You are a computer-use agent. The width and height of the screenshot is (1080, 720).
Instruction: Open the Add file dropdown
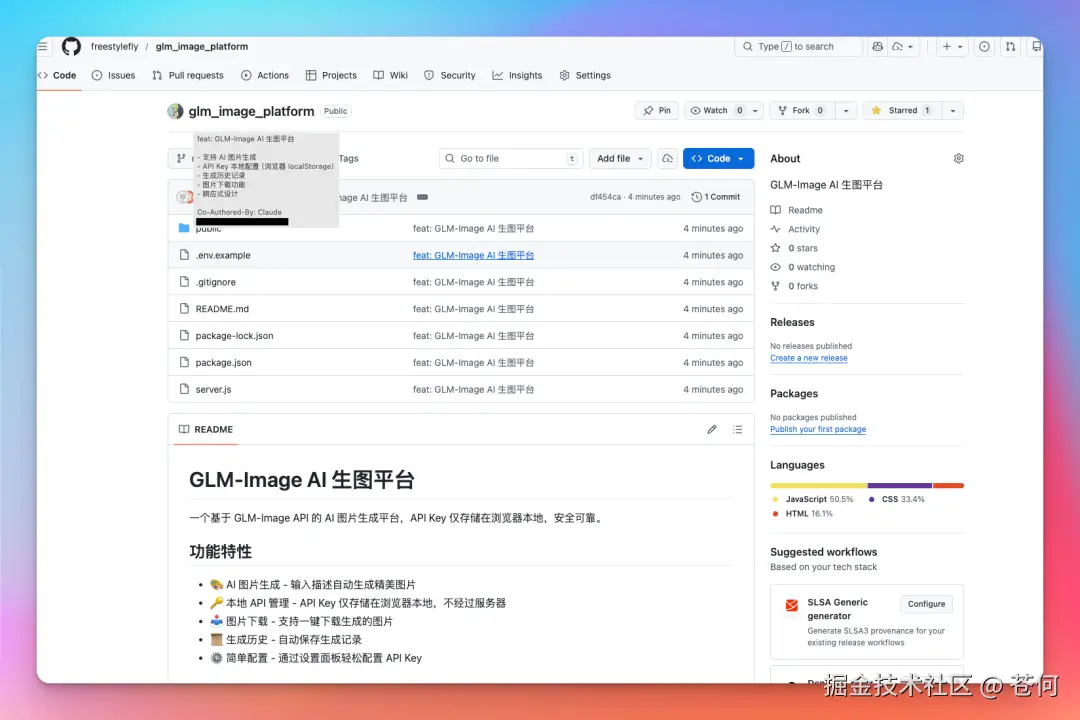[620, 158]
